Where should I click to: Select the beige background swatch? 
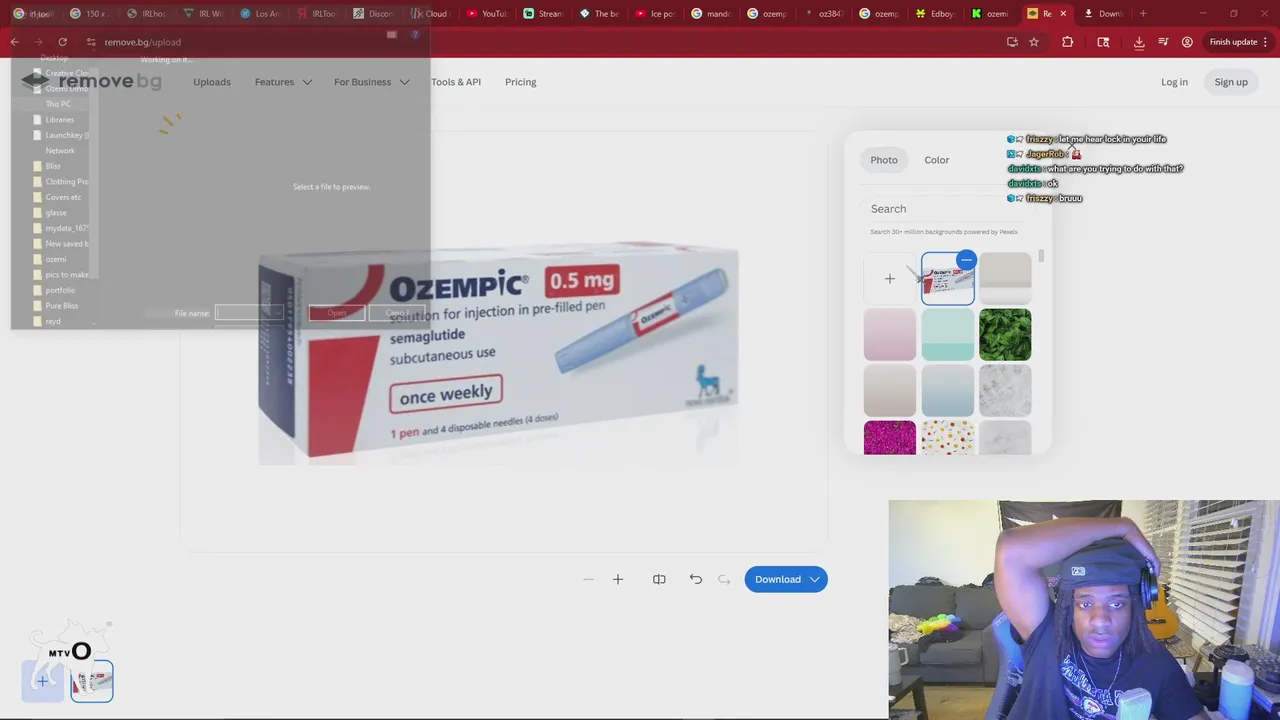click(889, 390)
